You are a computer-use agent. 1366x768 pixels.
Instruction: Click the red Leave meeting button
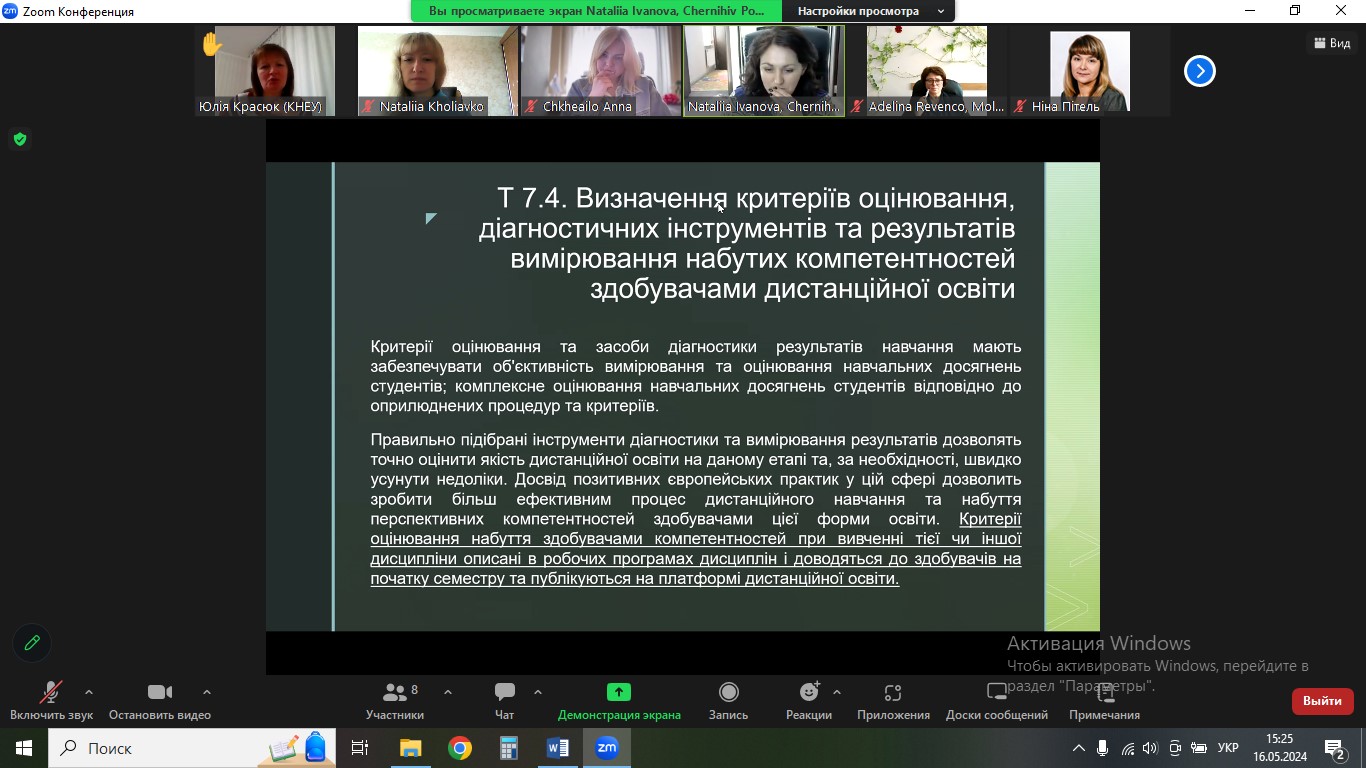click(1322, 701)
